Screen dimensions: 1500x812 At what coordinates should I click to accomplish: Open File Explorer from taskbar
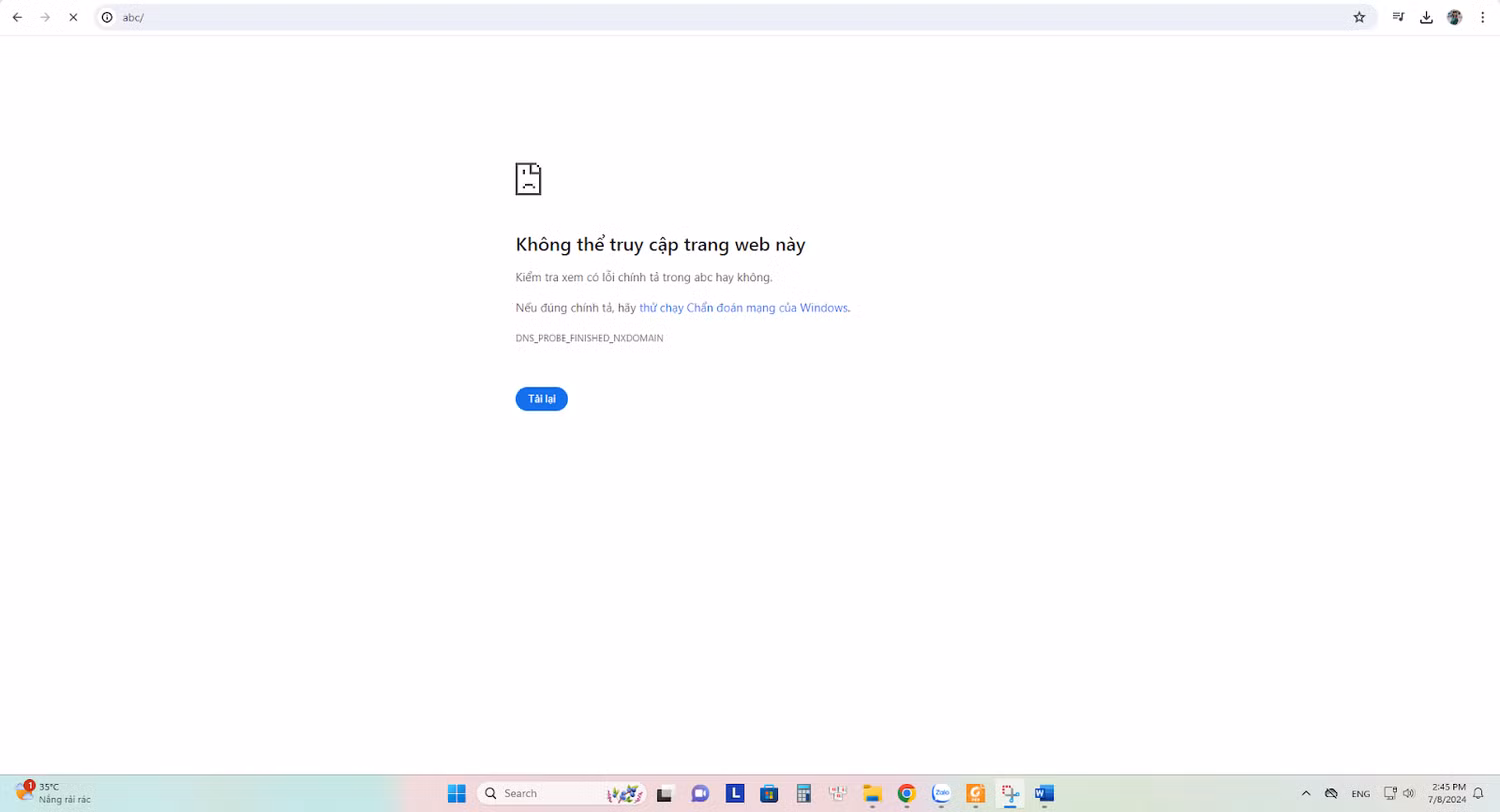(x=872, y=793)
